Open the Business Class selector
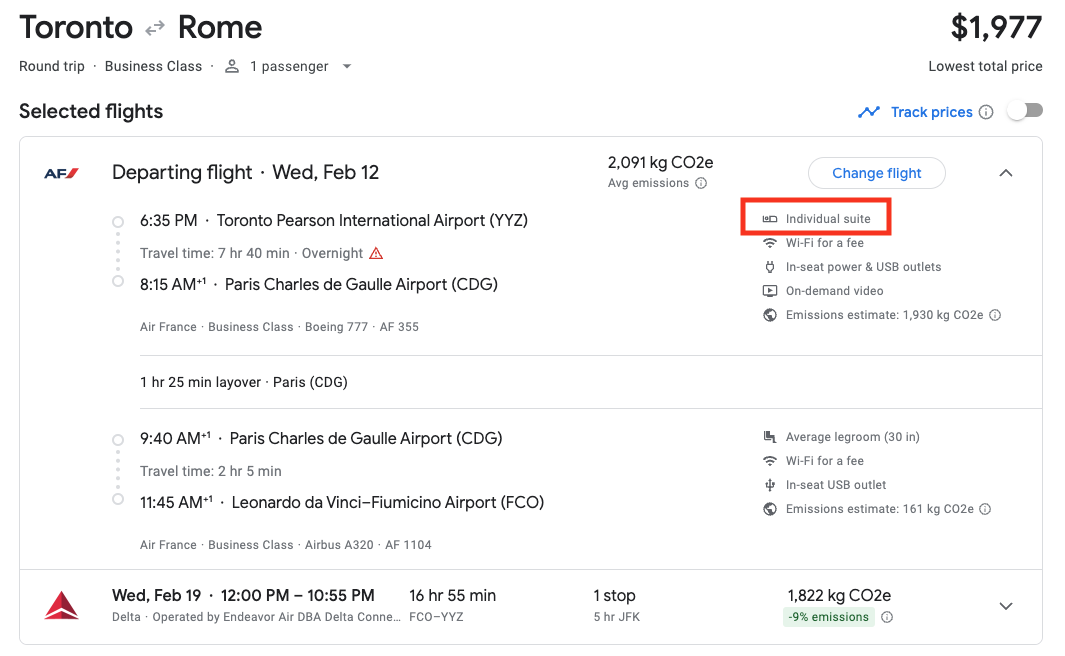1065x656 pixels. tap(153, 66)
